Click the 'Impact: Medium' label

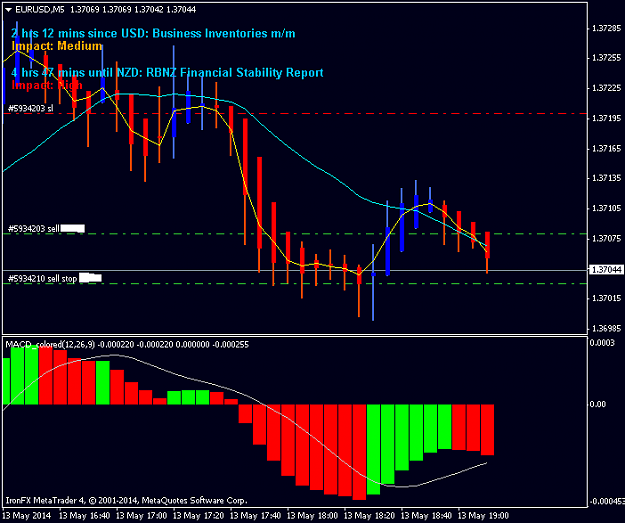pos(57,46)
